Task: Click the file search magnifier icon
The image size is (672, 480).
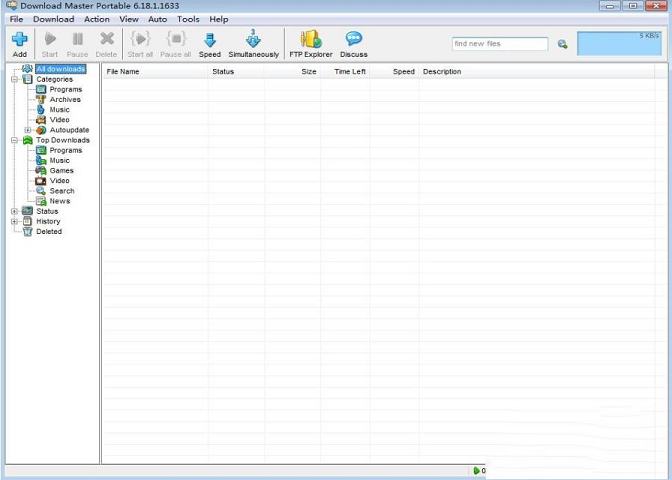Action: coord(562,44)
